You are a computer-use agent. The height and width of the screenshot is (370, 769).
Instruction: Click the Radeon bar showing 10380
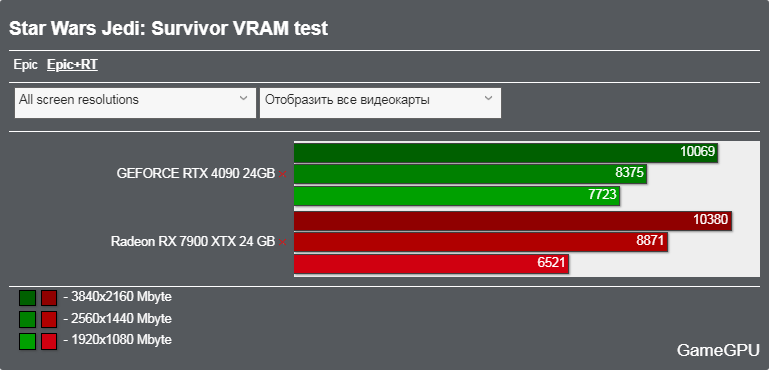pyautogui.click(x=513, y=220)
